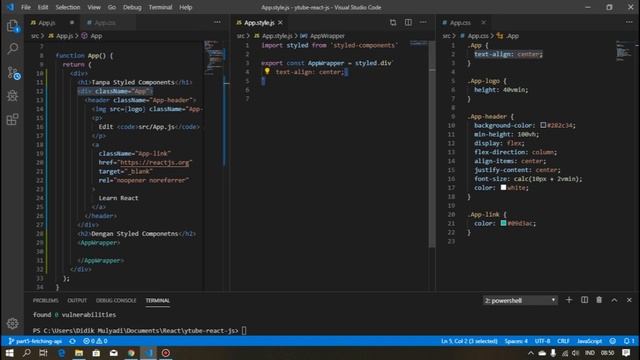Open the File menu

click(26, 7)
